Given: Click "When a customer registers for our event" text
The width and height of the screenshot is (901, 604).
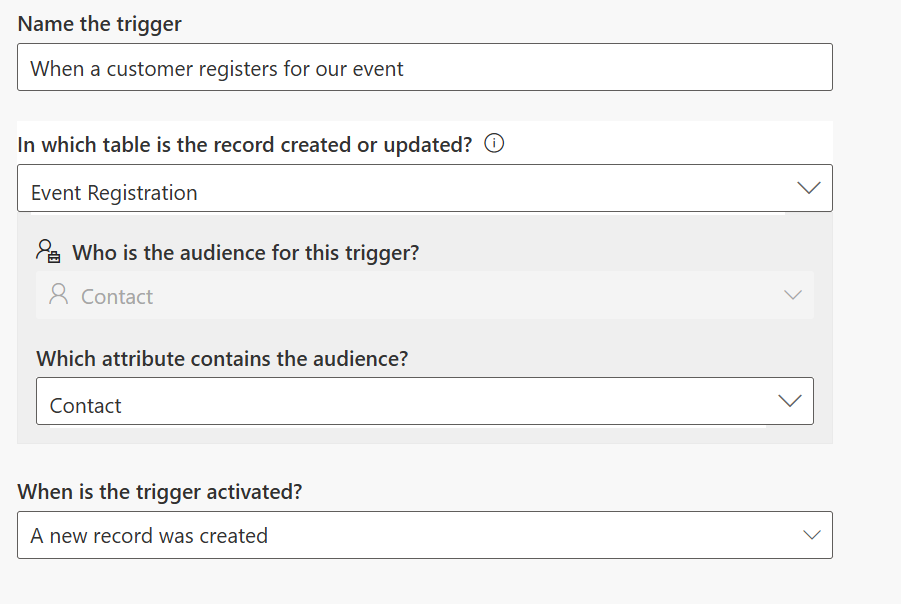Looking at the screenshot, I should (x=217, y=69).
